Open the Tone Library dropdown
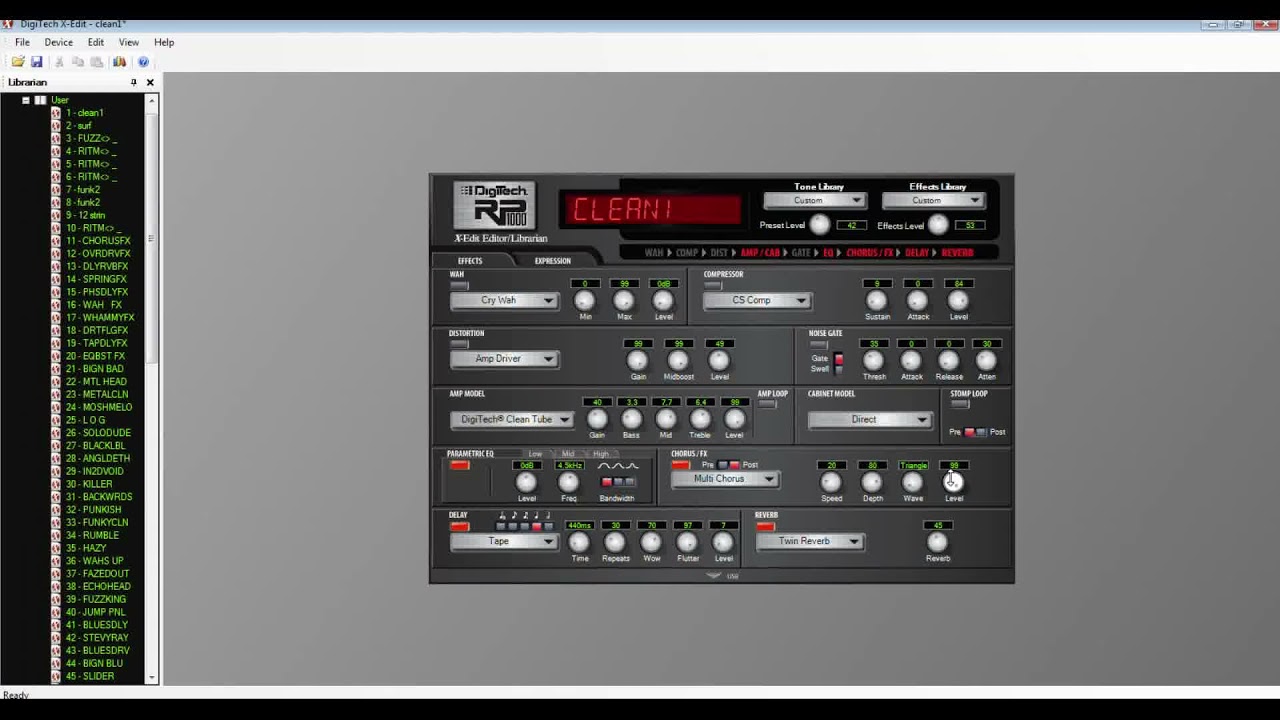The image size is (1280, 720). [x=813, y=200]
